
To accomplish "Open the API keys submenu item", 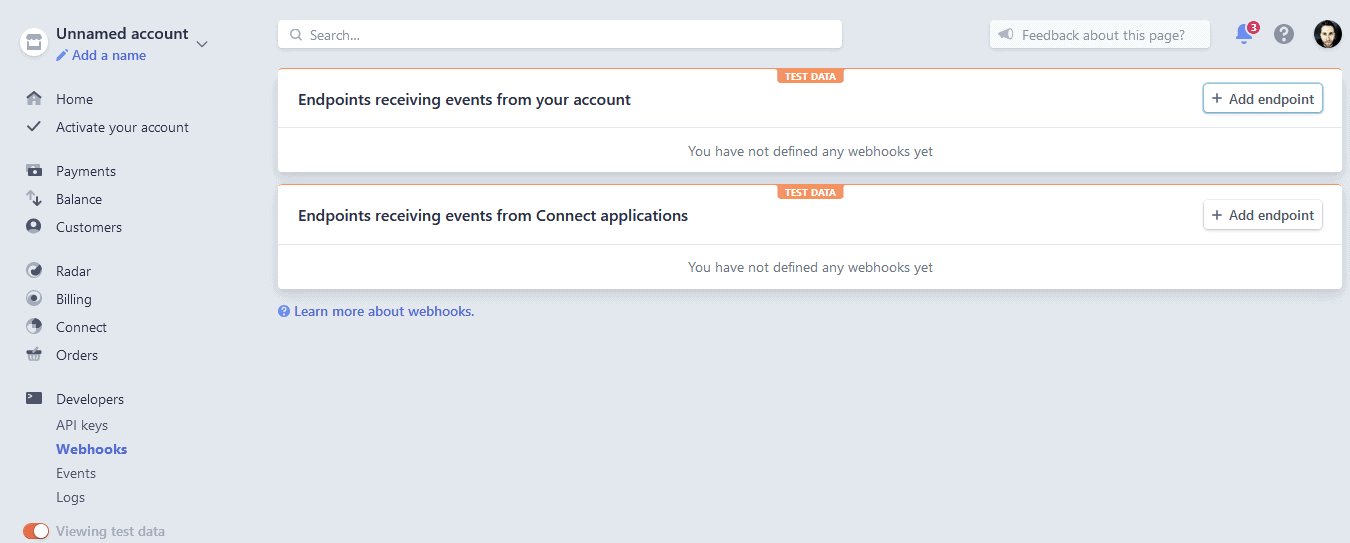I will click(82, 425).
